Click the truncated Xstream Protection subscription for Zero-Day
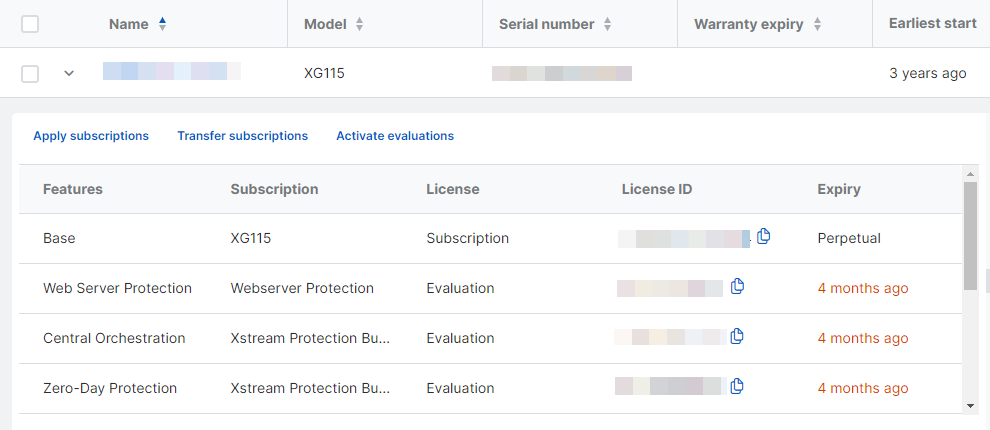 tap(310, 388)
